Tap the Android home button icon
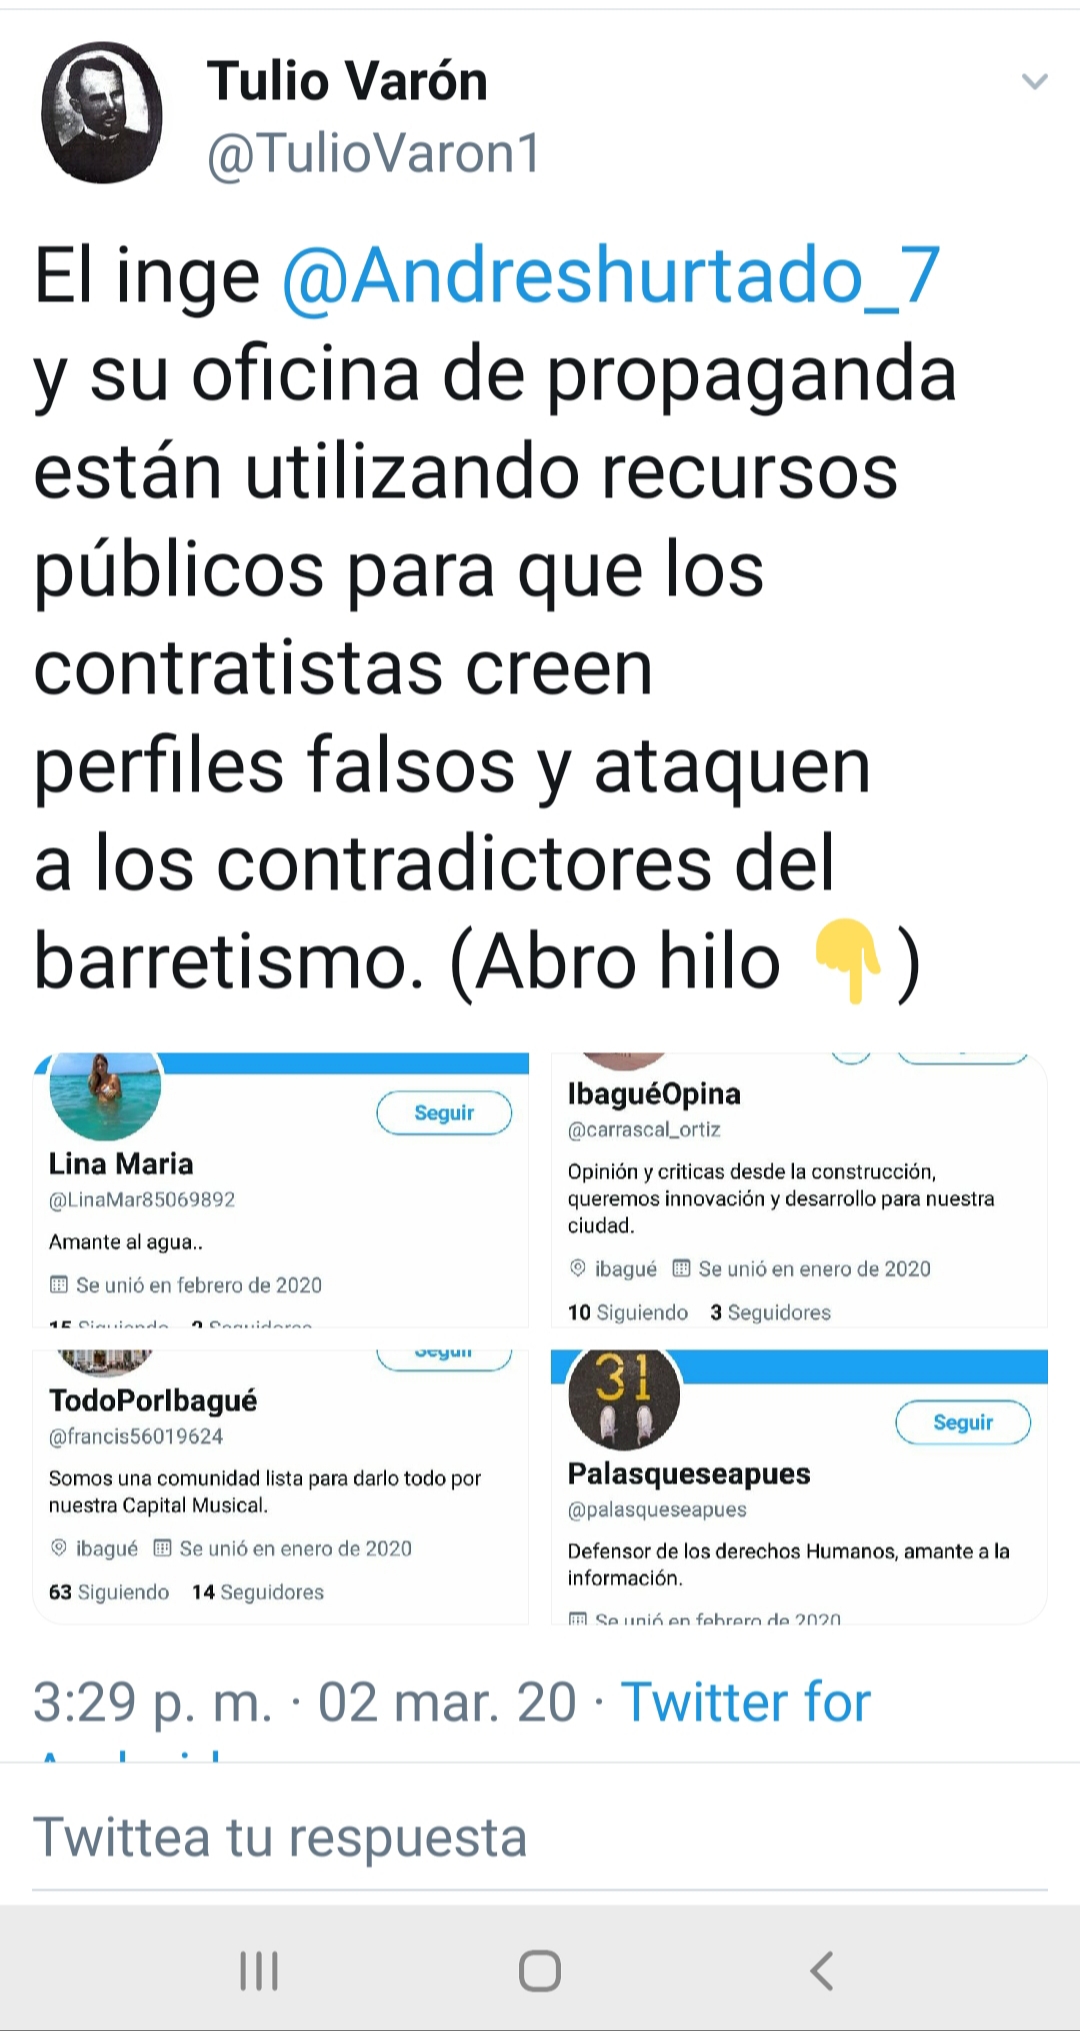1080x2031 pixels. tap(540, 1971)
